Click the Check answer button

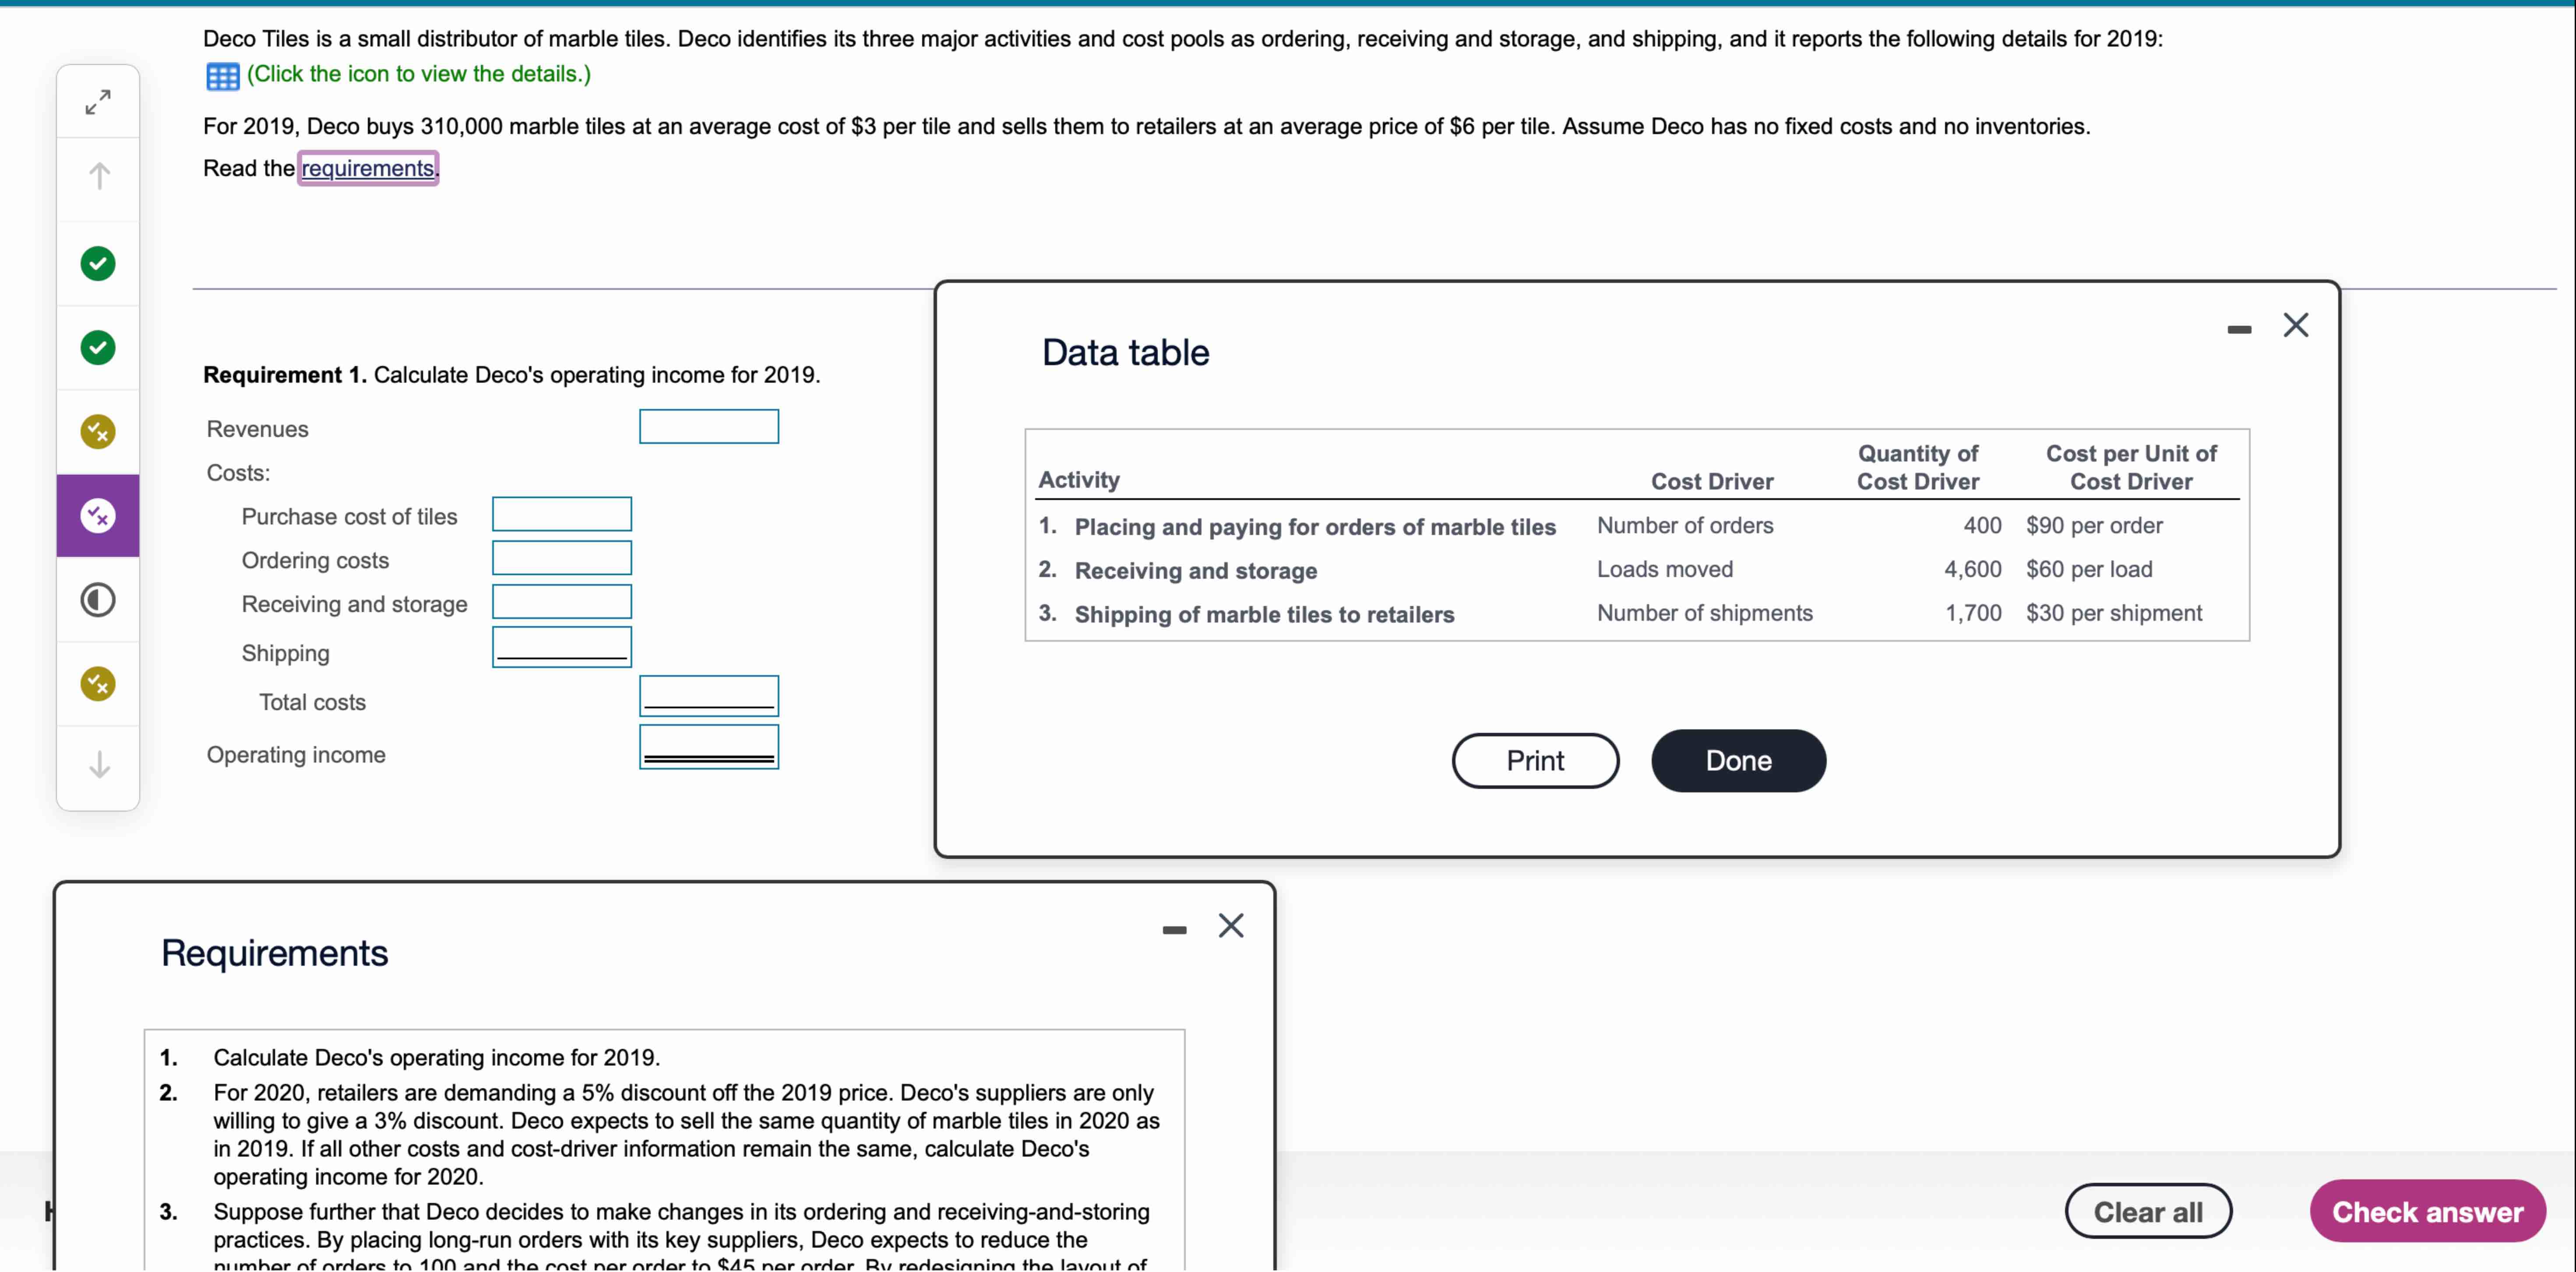[2427, 1212]
